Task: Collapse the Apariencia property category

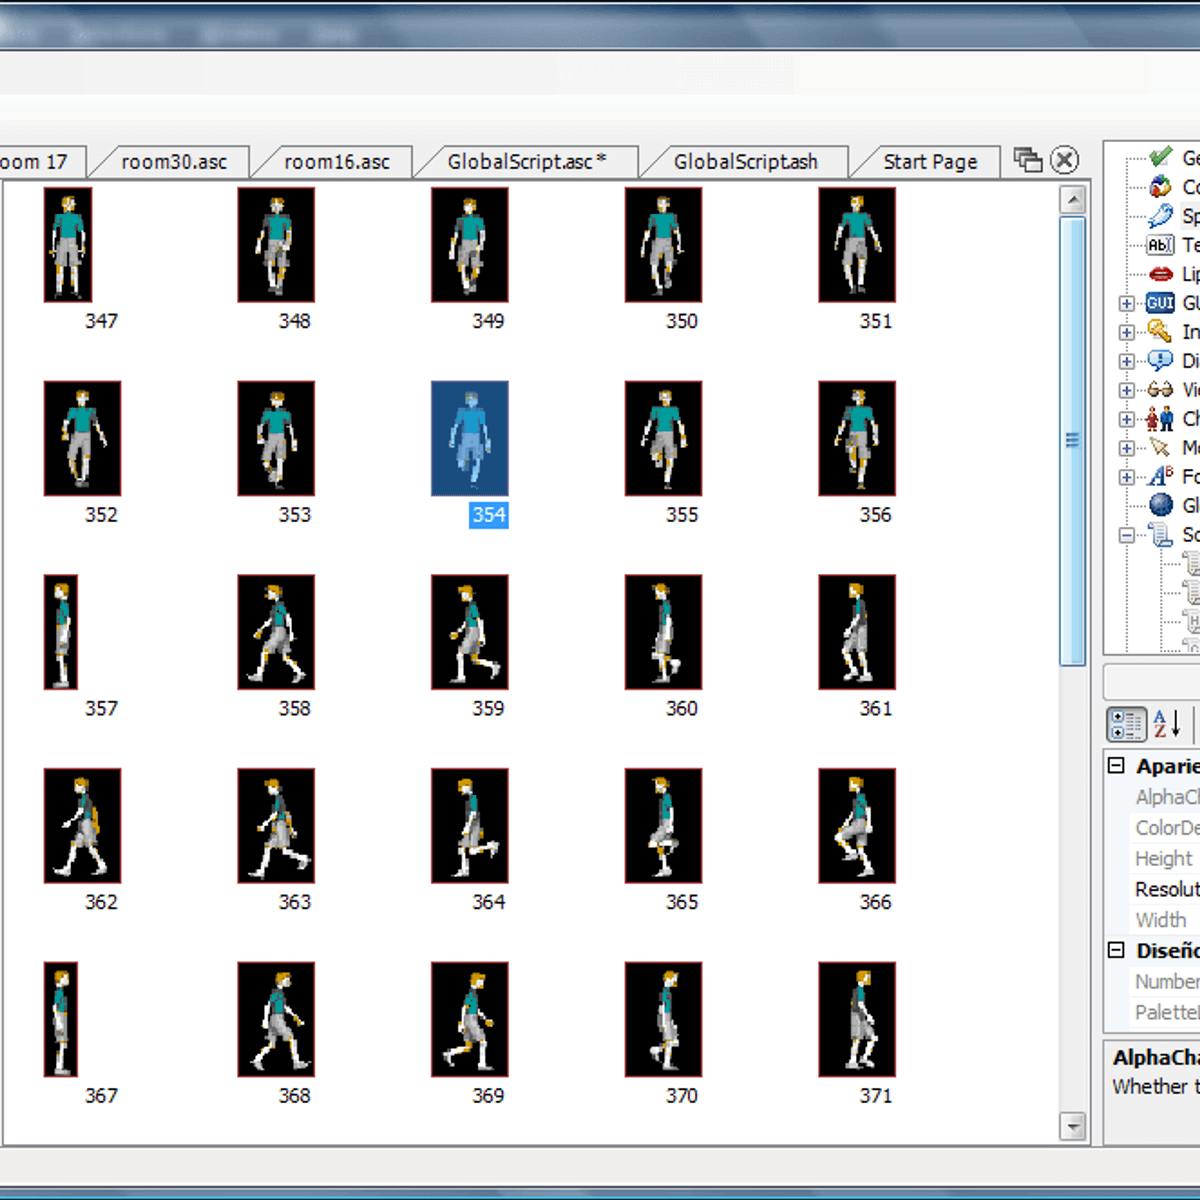Action: click(x=1117, y=766)
